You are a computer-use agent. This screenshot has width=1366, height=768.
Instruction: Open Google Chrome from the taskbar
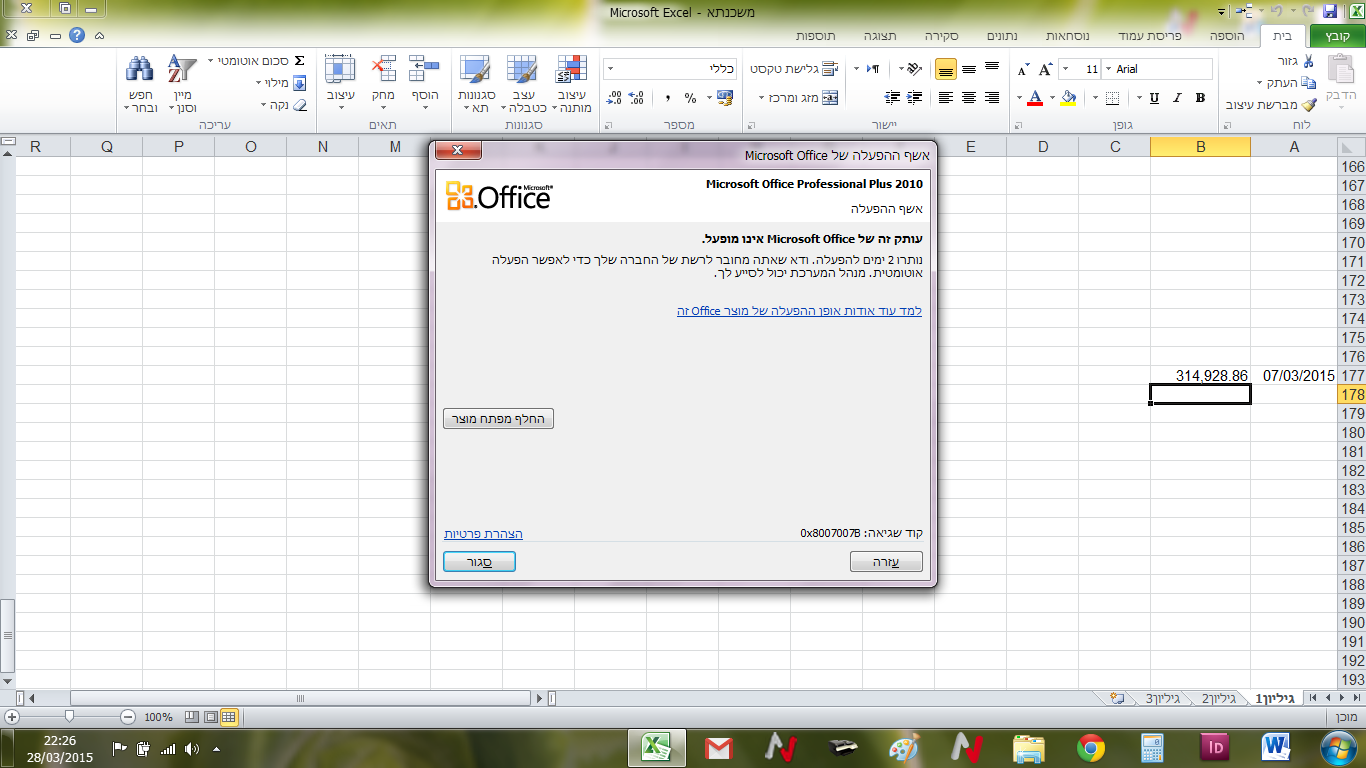[1091, 748]
